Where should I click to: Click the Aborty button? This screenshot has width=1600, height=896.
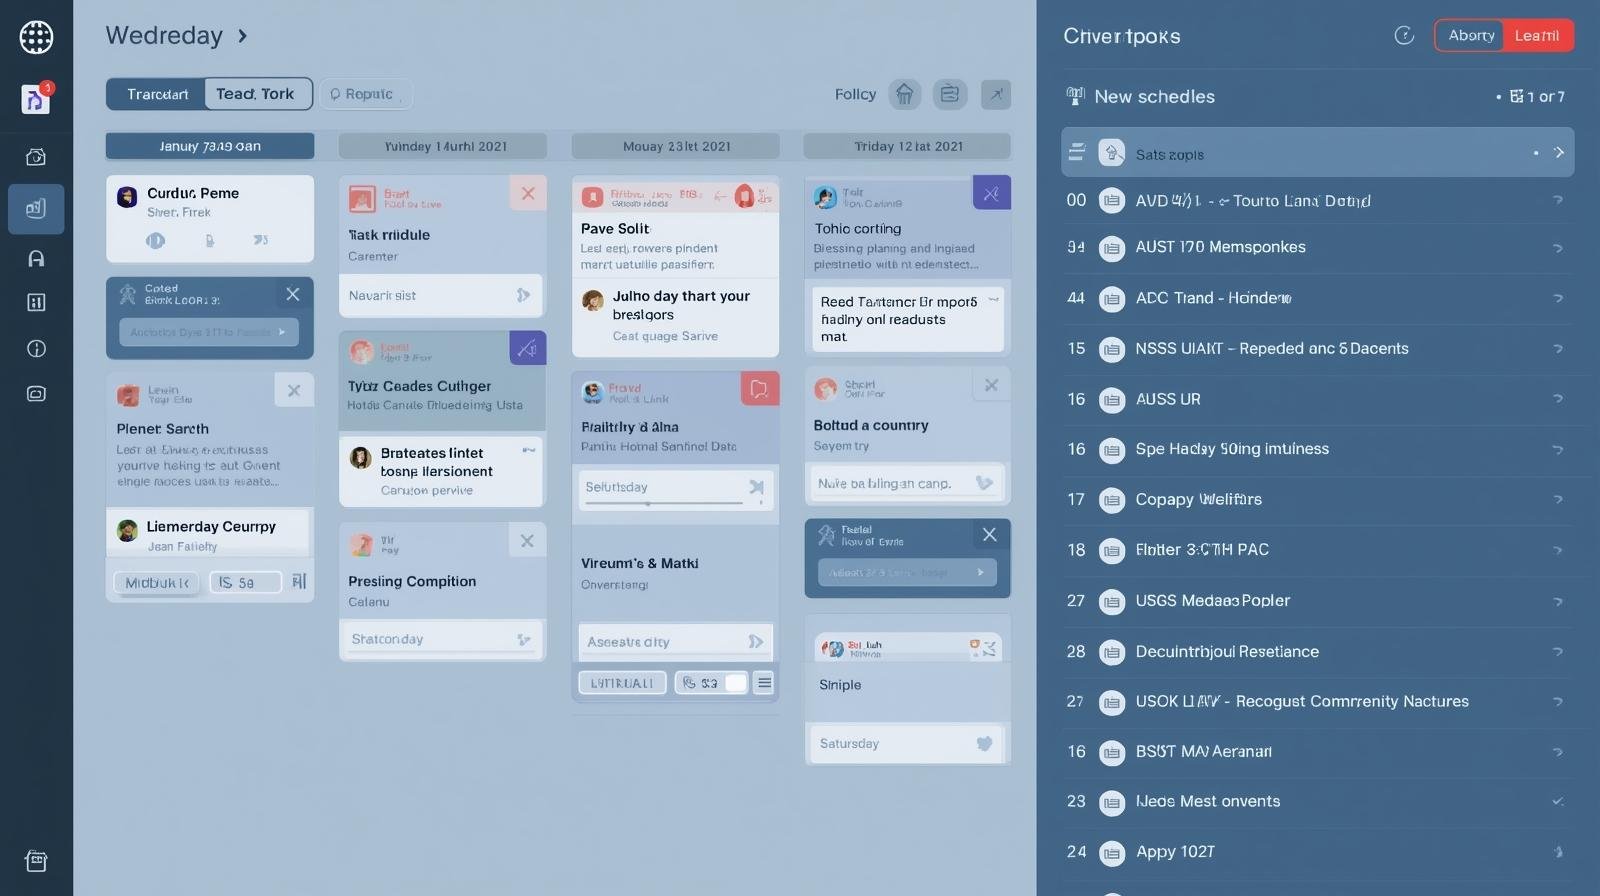click(1470, 36)
